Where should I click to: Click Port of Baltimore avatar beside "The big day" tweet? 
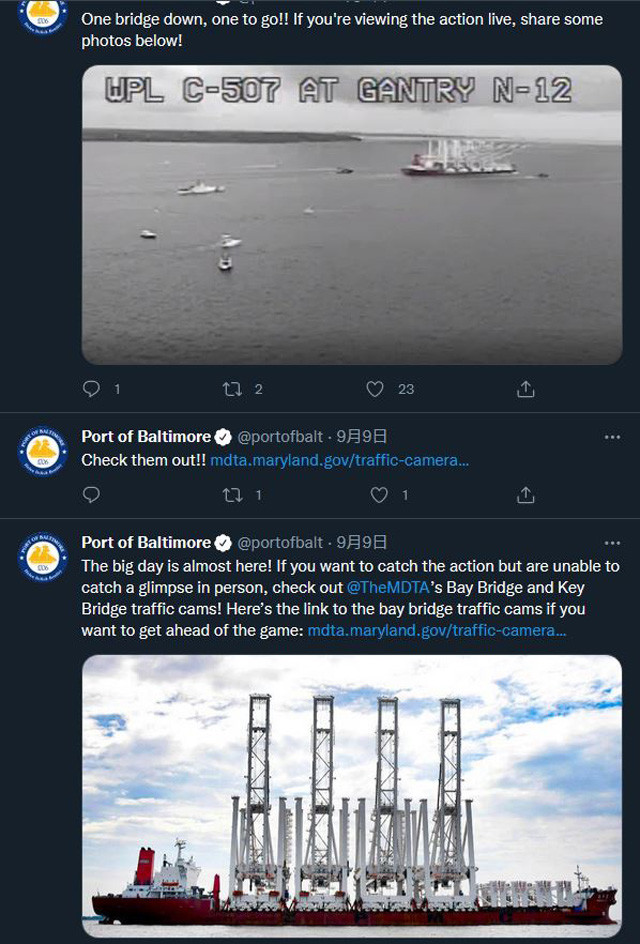click(43, 558)
